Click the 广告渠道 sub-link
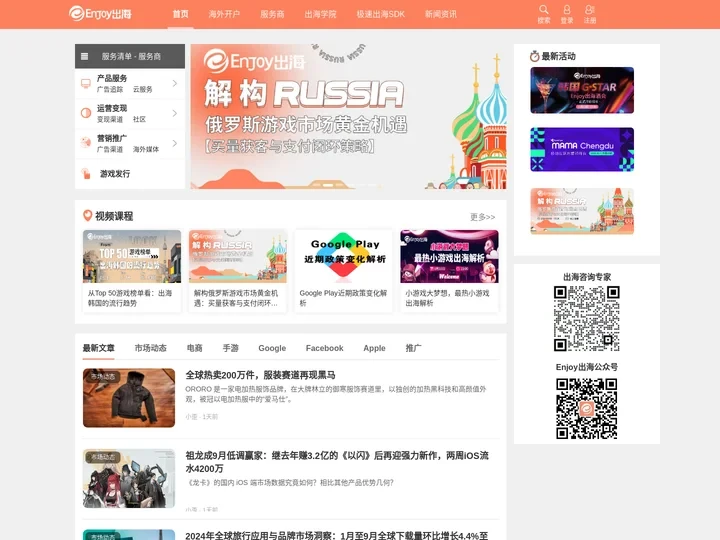 click(110, 149)
